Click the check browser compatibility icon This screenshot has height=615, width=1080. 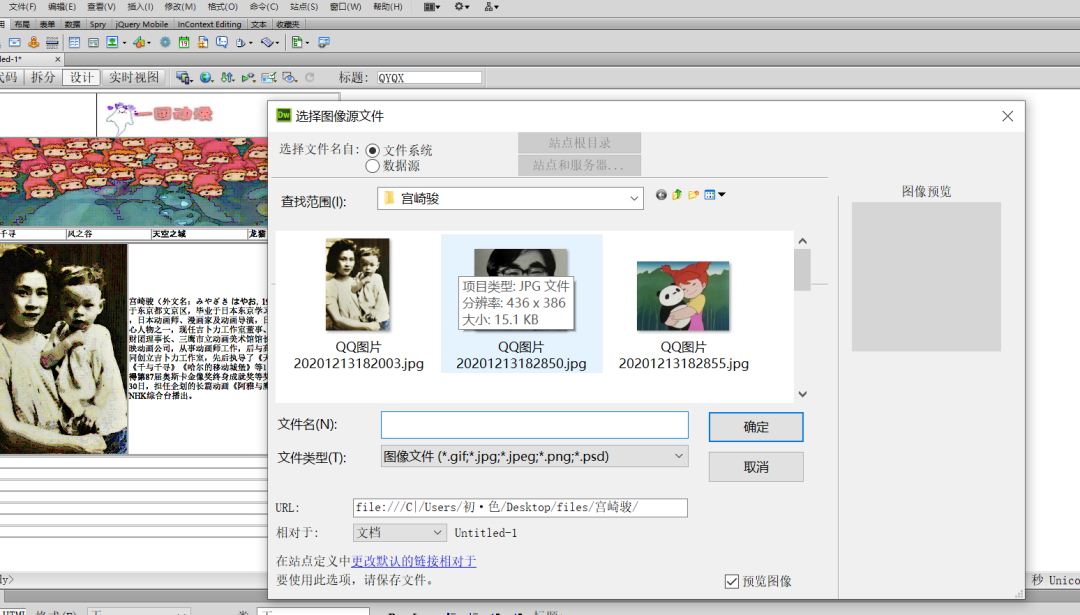[x=269, y=77]
